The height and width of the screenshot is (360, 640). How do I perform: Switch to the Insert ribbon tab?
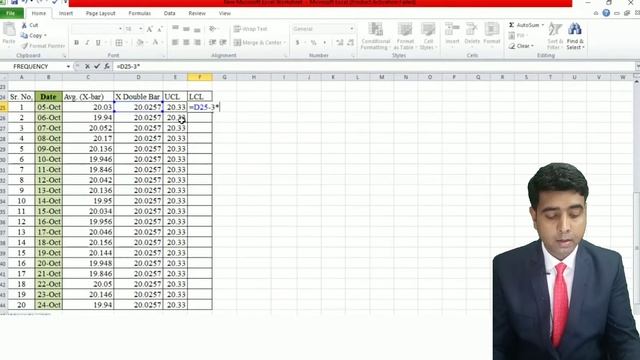pyautogui.click(x=65, y=13)
